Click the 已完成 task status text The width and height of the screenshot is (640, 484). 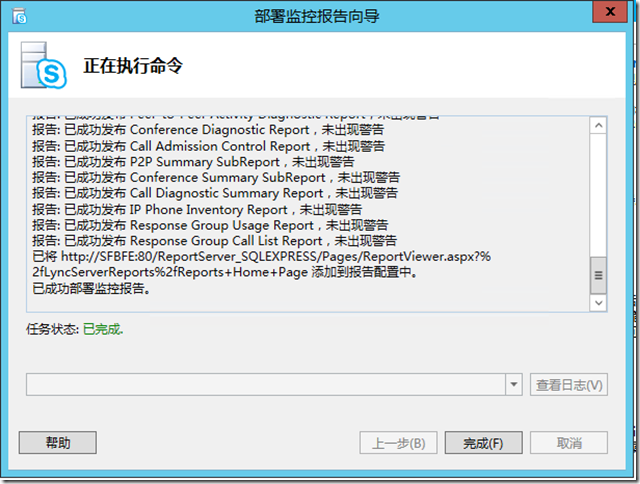pos(103,329)
